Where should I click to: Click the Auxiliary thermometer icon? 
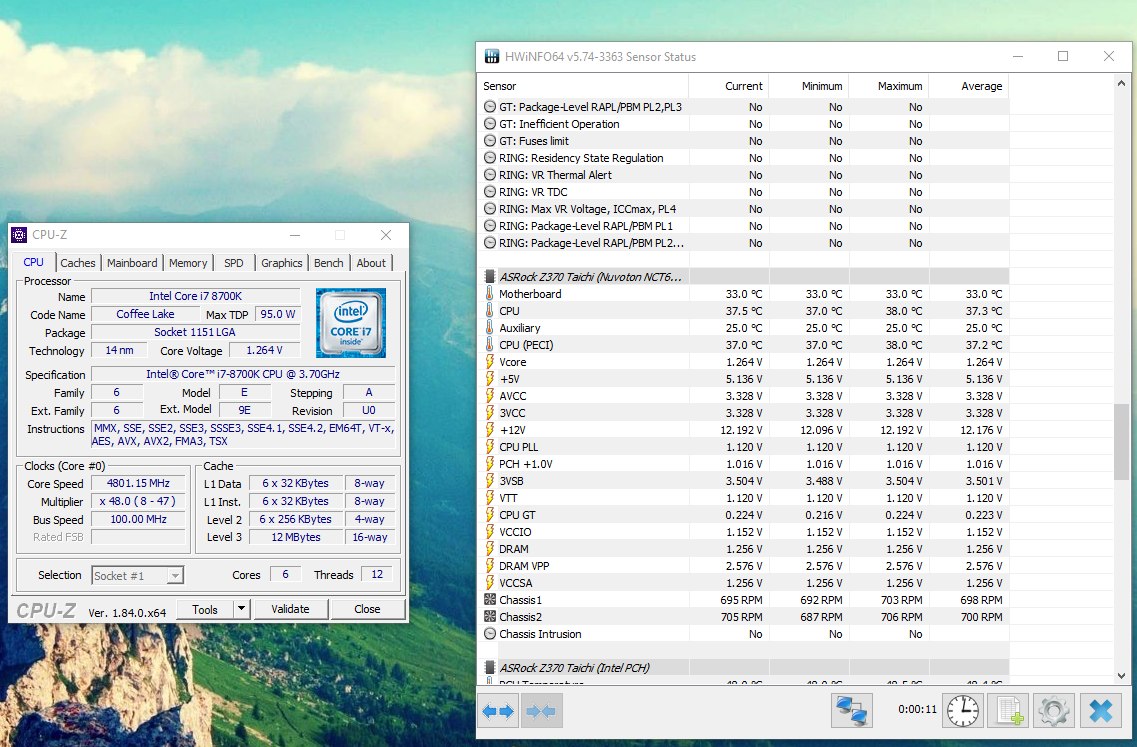tap(489, 328)
